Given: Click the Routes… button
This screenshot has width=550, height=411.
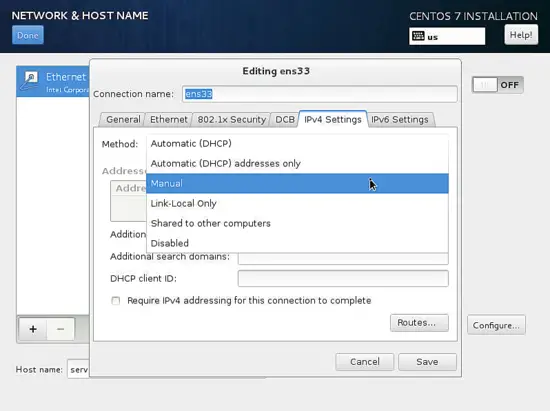Looking at the screenshot, I should click(x=419, y=323).
